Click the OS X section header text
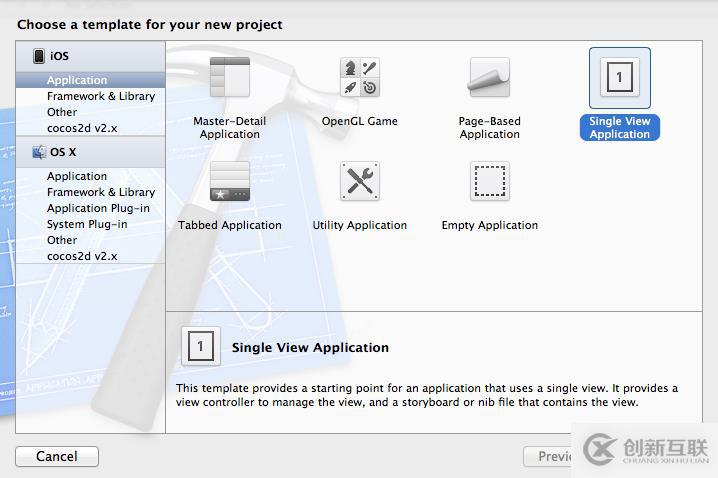The image size is (718, 478). click(x=63, y=152)
